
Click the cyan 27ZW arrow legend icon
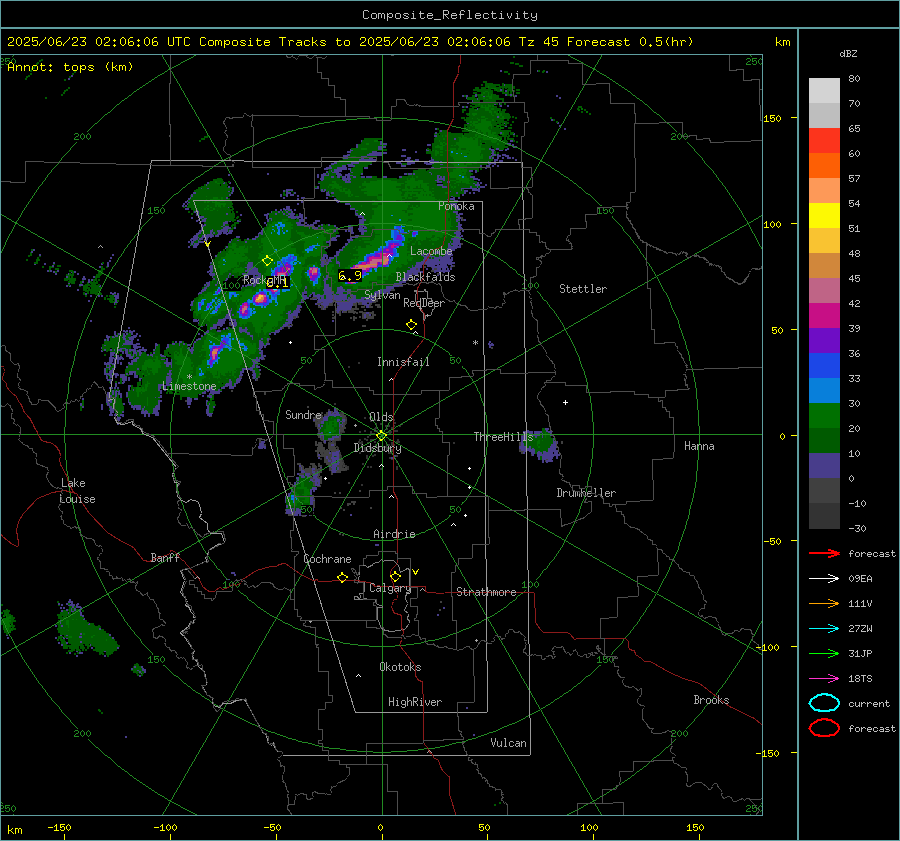[824, 629]
